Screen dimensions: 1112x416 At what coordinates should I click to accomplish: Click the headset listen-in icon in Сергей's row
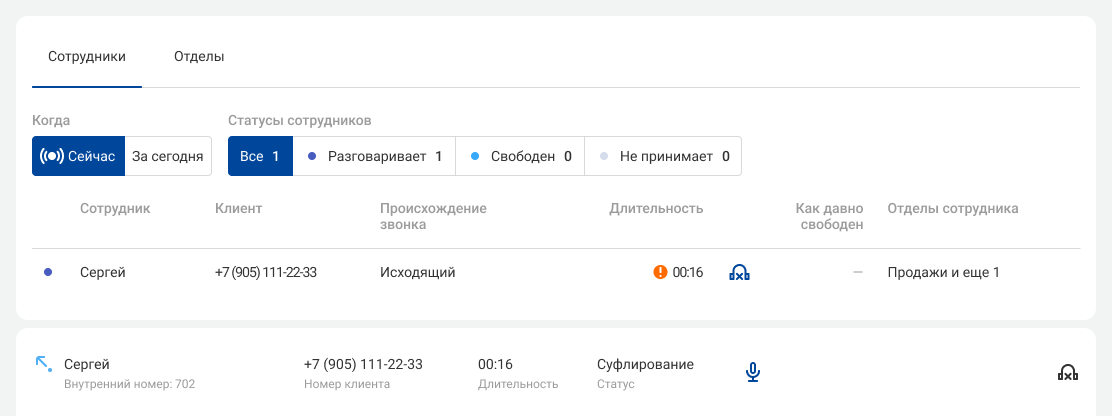tap(739, 272)
